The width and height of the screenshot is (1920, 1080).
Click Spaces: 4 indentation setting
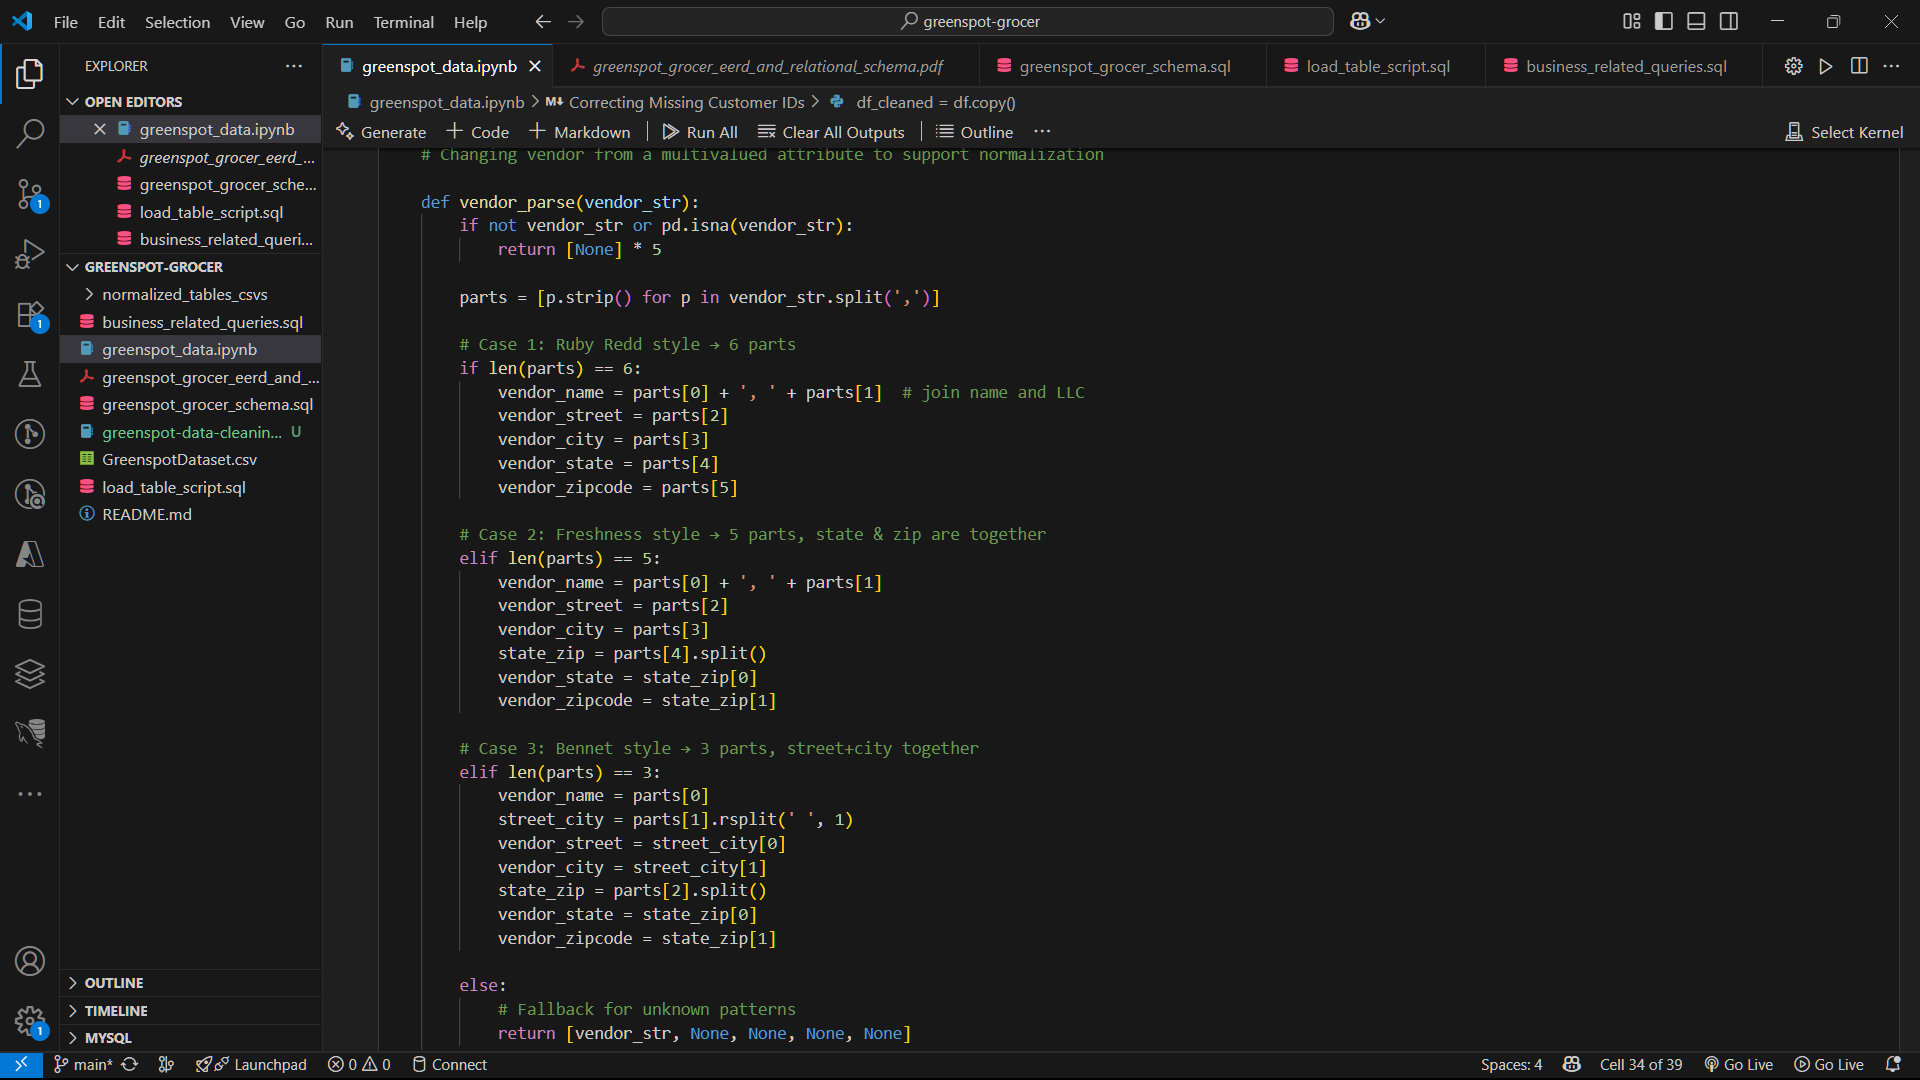[1511, 1065]
